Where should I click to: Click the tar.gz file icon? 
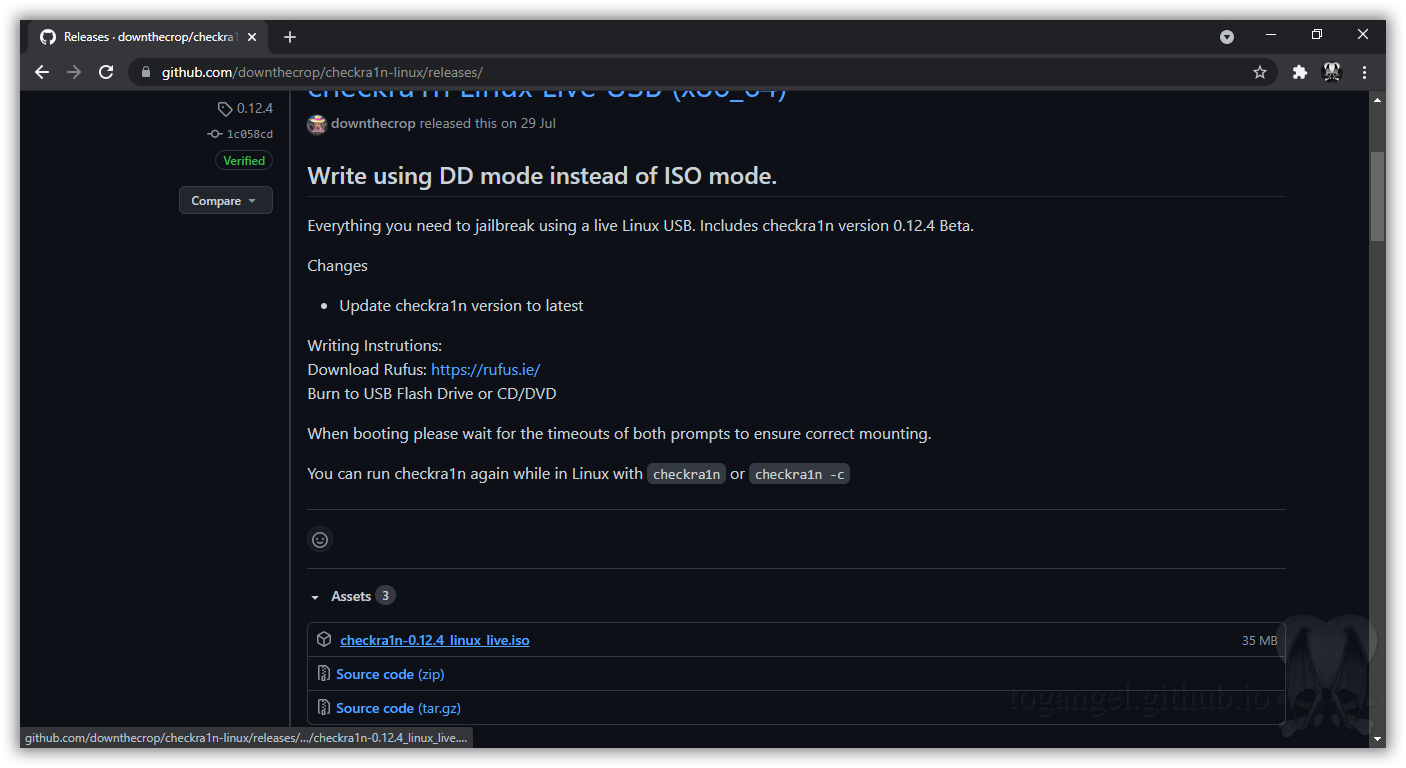(323, 708)
